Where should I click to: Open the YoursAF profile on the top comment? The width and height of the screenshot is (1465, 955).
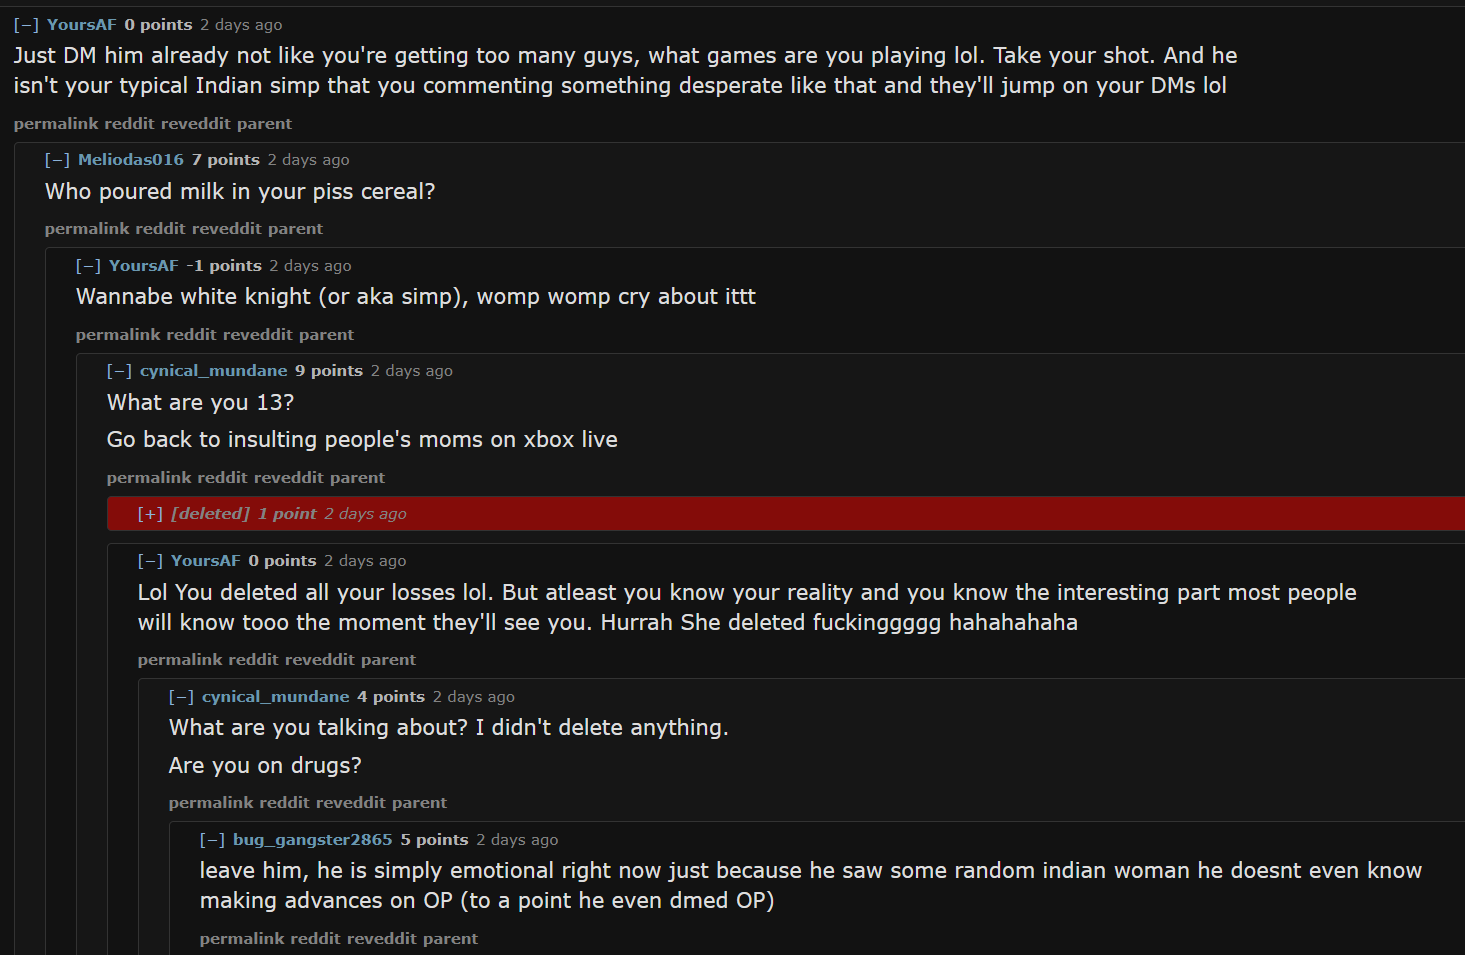coord(81,25)
